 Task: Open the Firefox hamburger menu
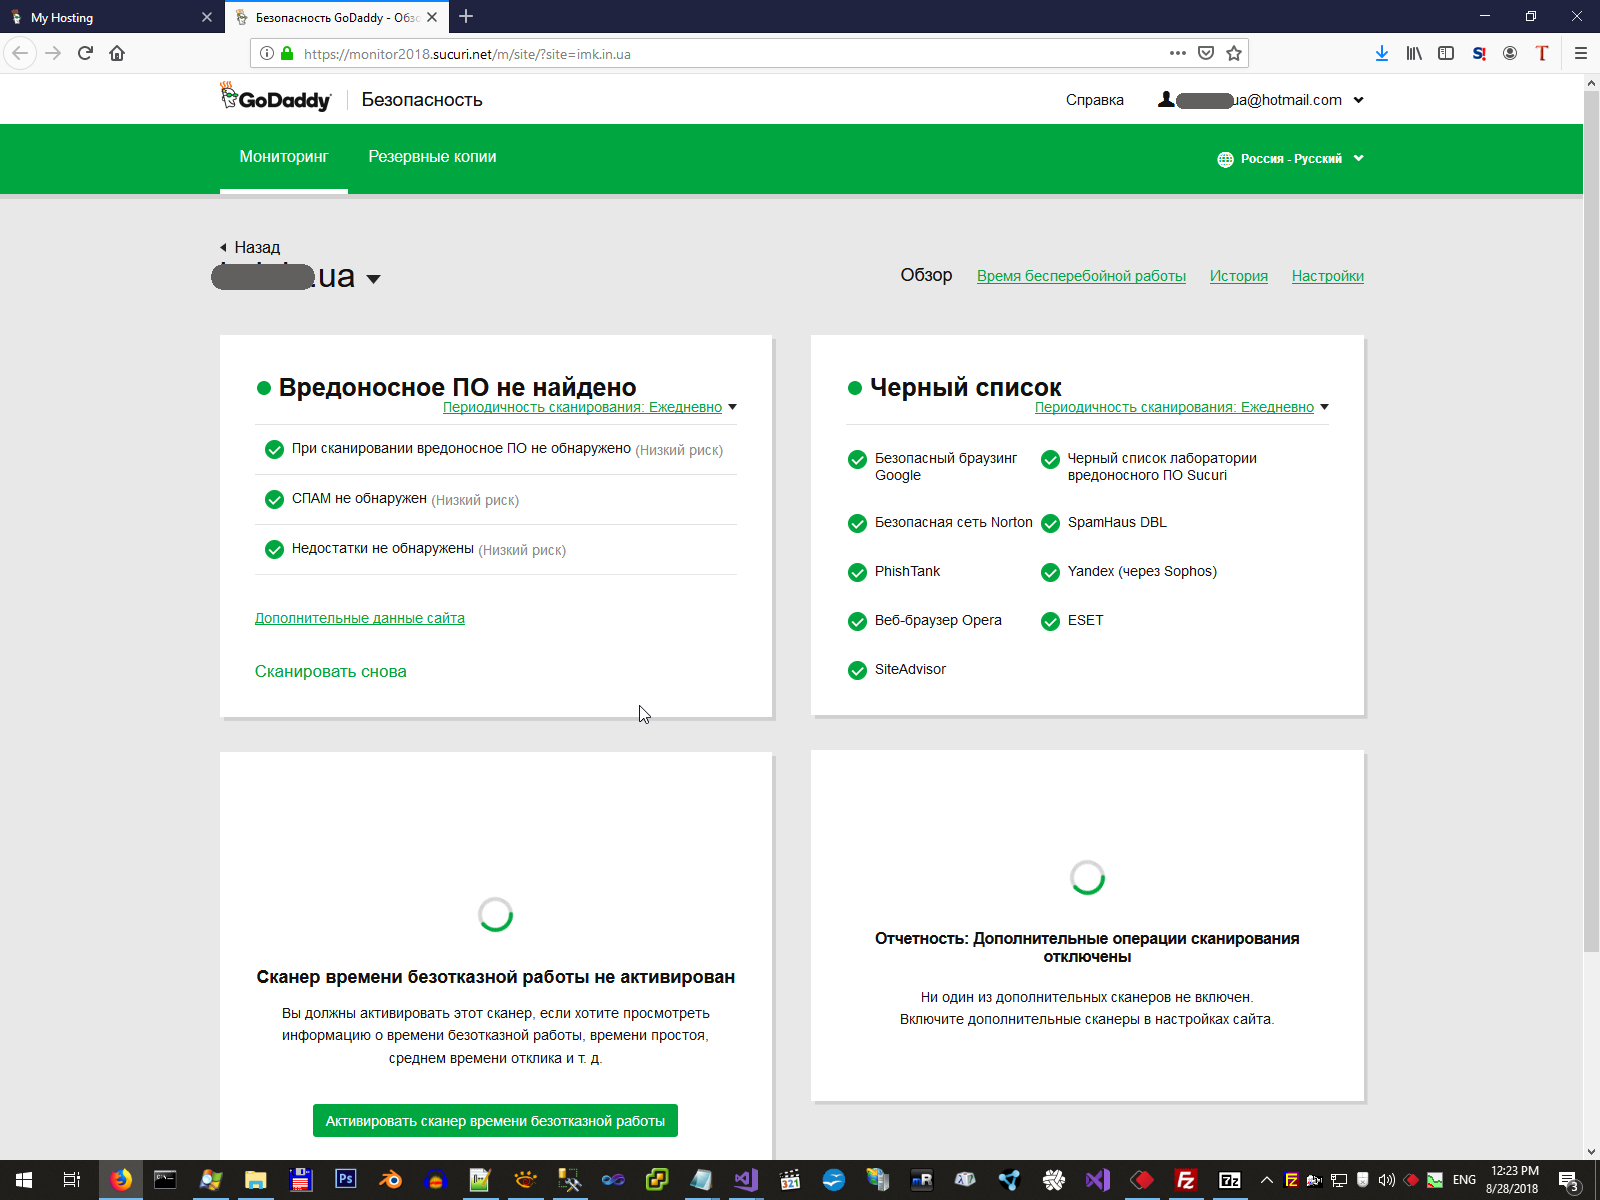click(1581, 53)
